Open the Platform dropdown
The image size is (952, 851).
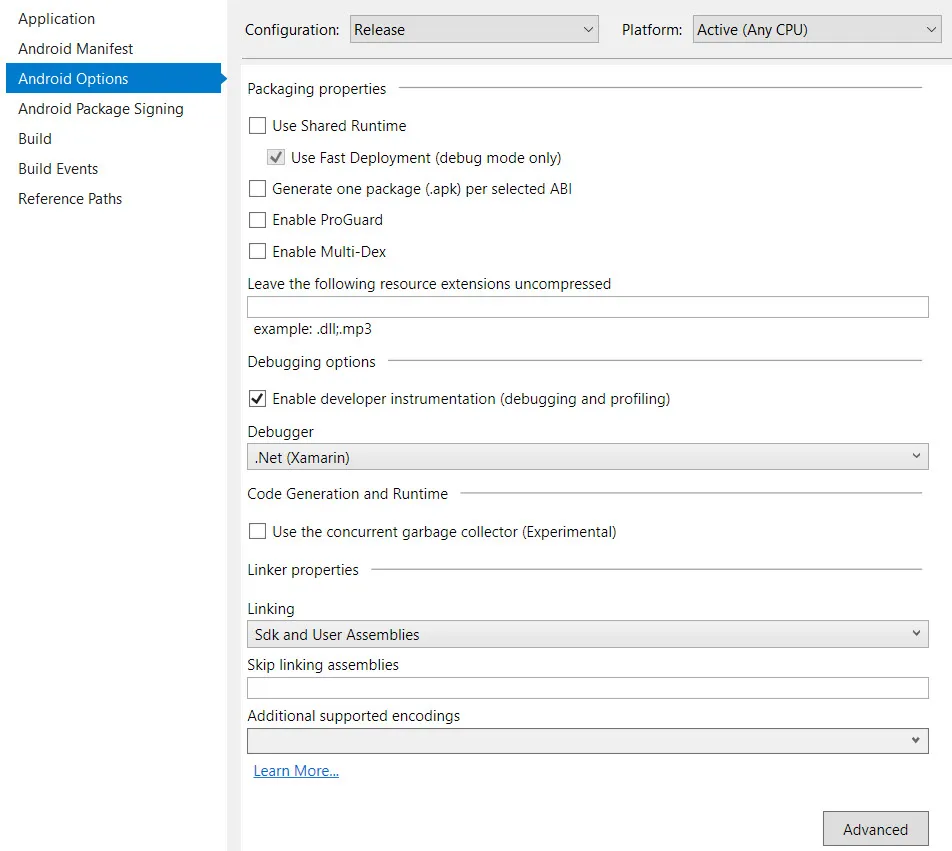817,30
